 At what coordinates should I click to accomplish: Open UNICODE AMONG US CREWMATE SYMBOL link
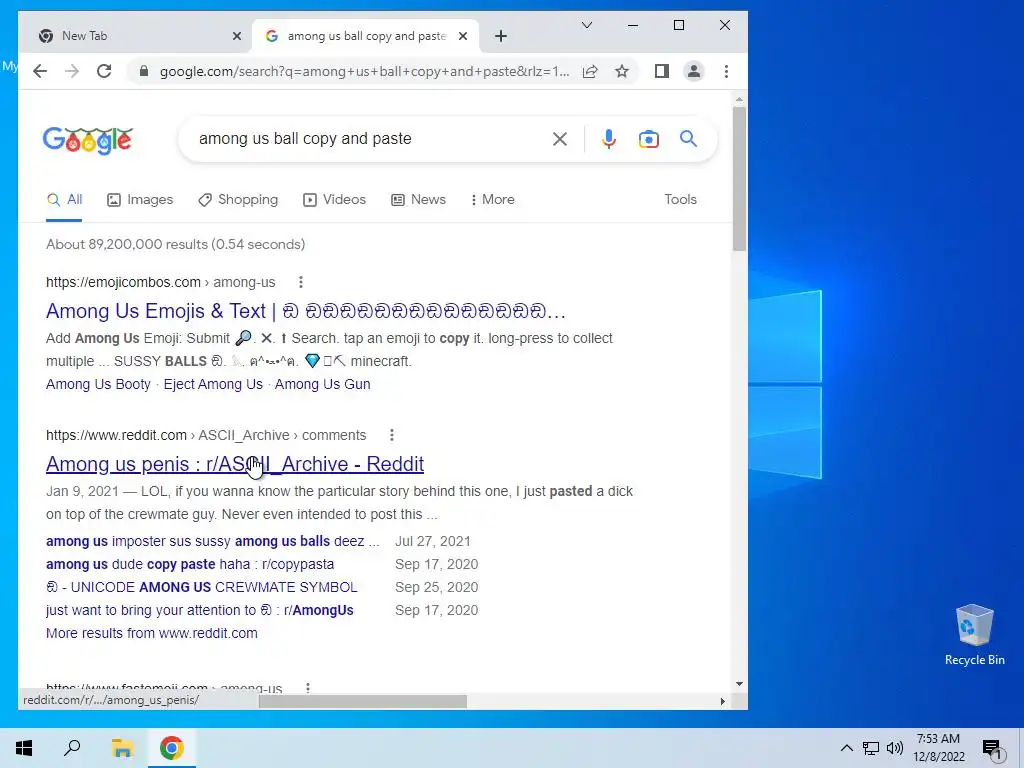click(202, 587)
